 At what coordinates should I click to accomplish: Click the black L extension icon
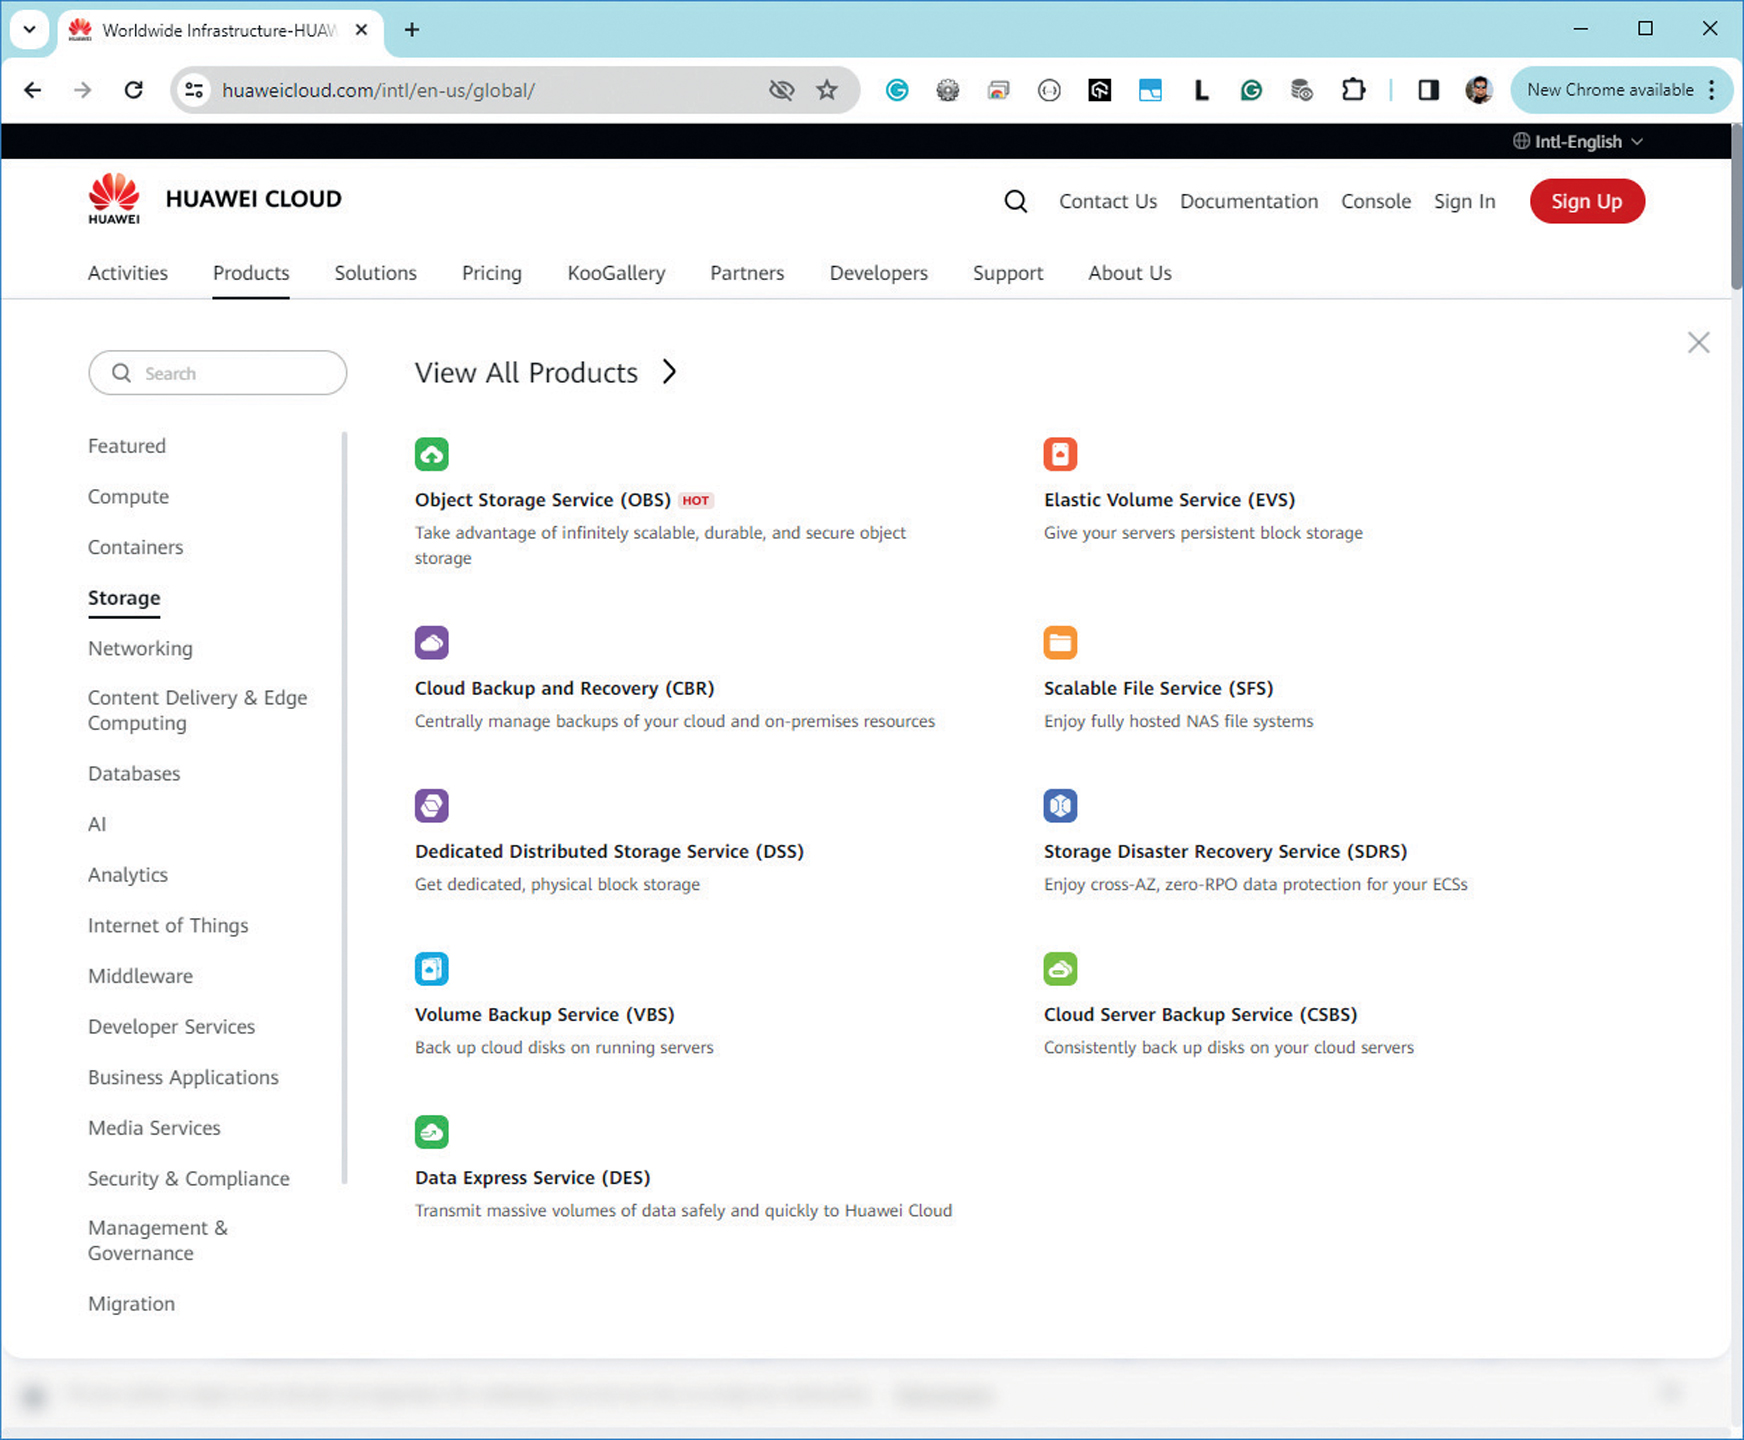[1201, 90]
